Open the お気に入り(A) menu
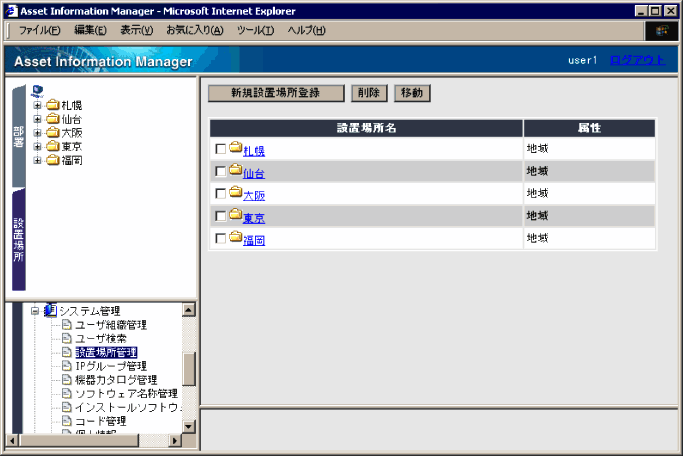Image resolution: width=683 pixels, height=456 pixels. pyautogui.click(x=195, y=30)
